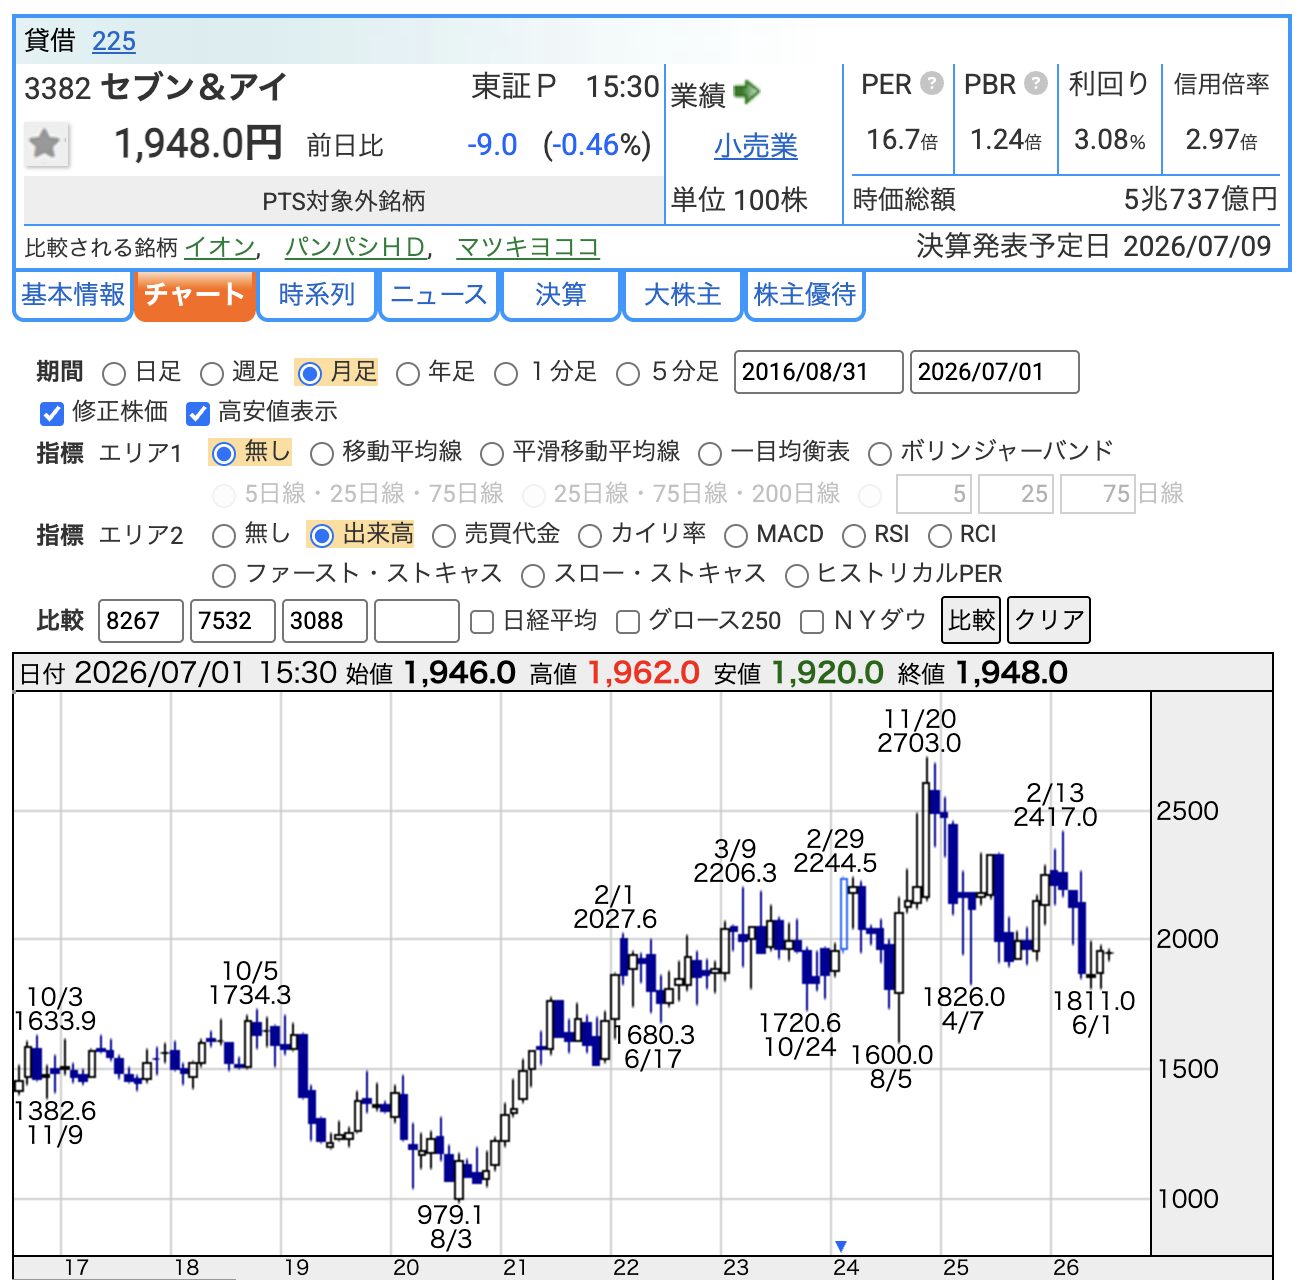The image size is (1306, 1280).
Task: Click the empty fourth comparison field
Action: point(417,621)
